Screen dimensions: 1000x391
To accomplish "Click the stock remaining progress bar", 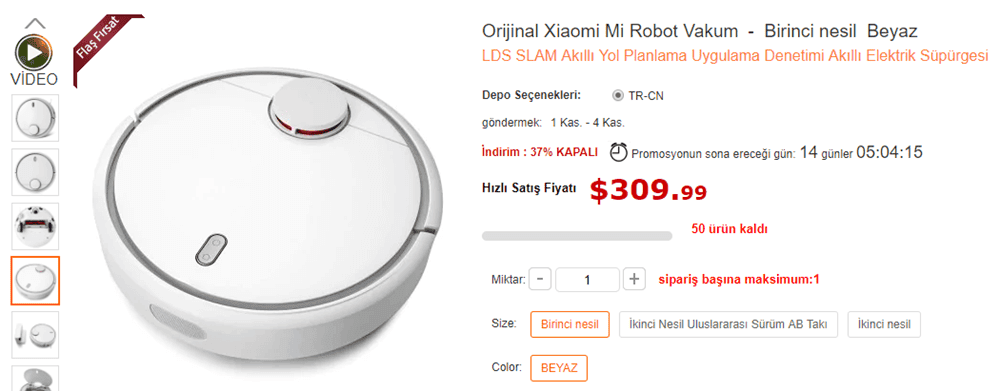I will [577, 236].
